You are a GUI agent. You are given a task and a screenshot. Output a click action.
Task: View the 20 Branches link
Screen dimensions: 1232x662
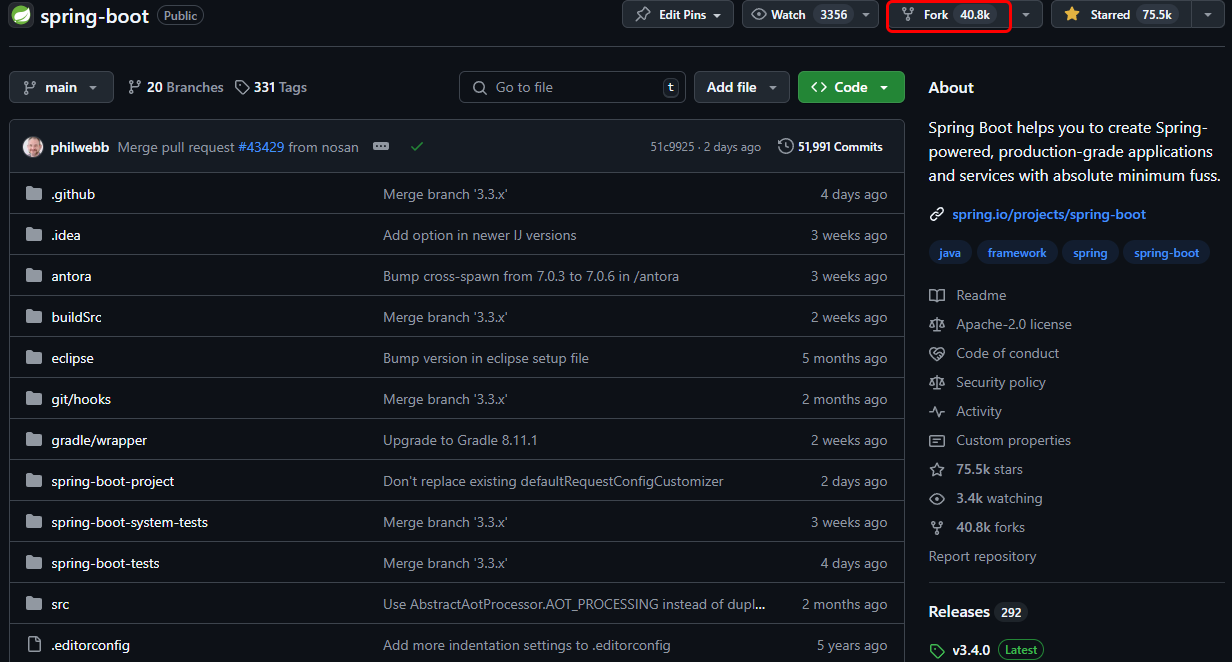[176, 87]
